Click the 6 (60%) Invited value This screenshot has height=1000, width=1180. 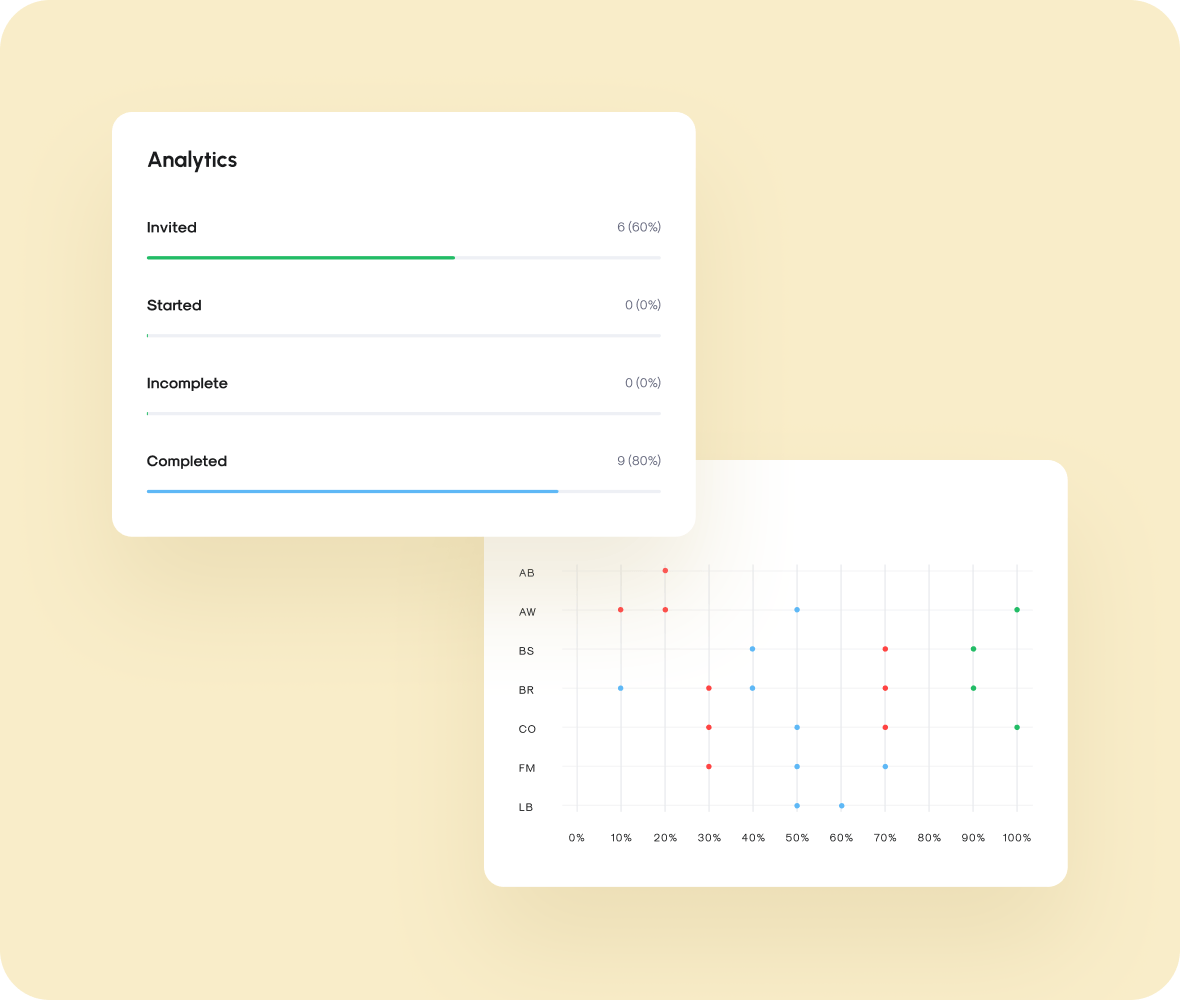(638, 228)
